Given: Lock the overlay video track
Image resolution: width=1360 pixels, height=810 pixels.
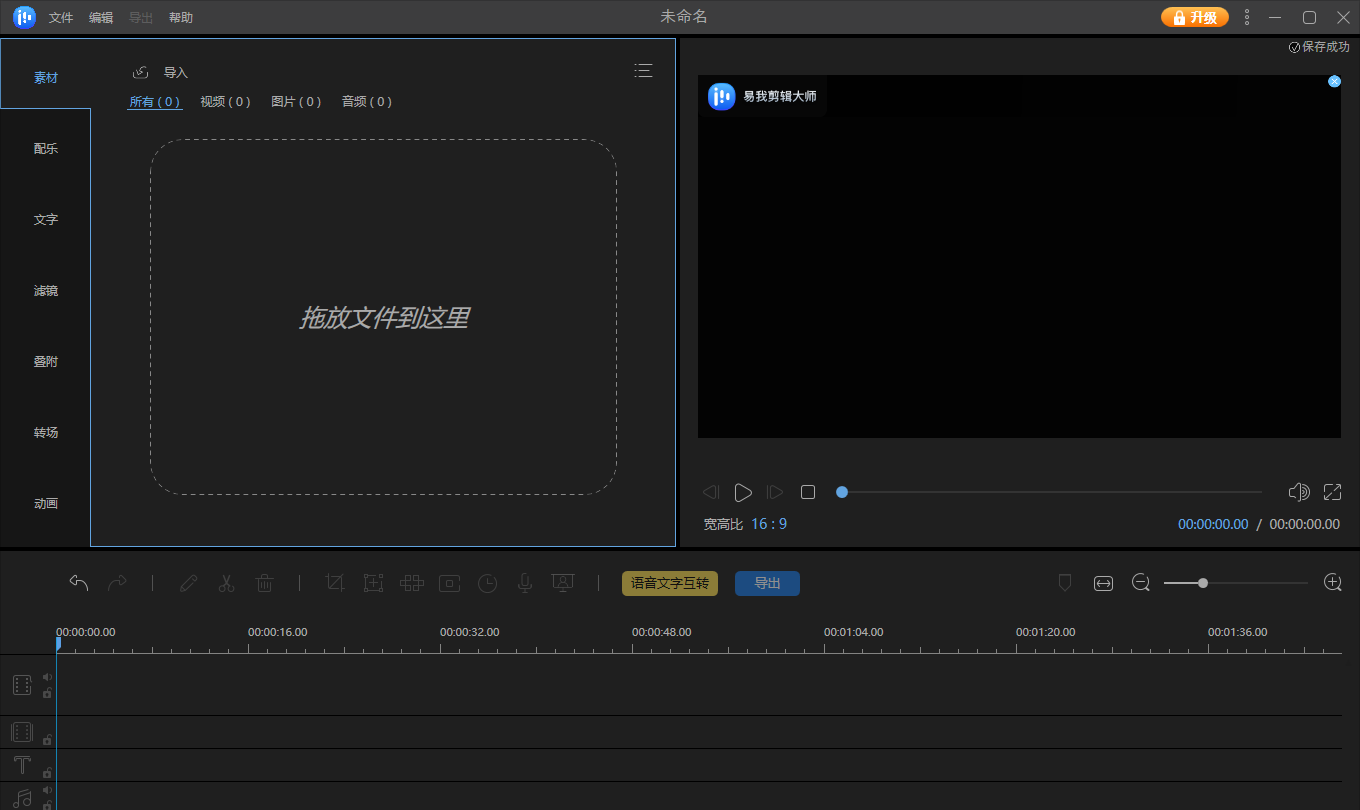Looking at the screenshot, I should (x=47, y=740).
